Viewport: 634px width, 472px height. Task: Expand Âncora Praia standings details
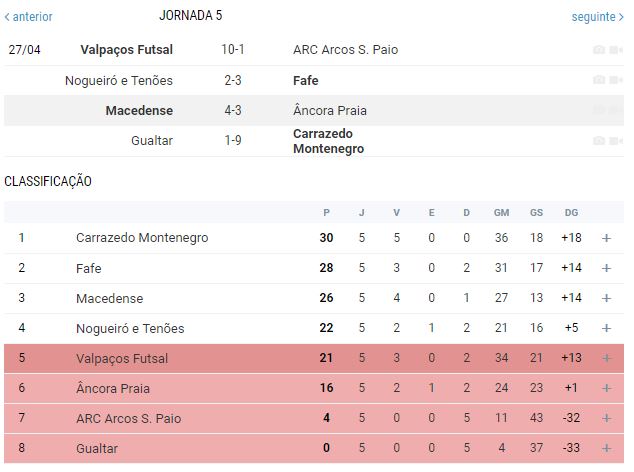pos(606,388)
